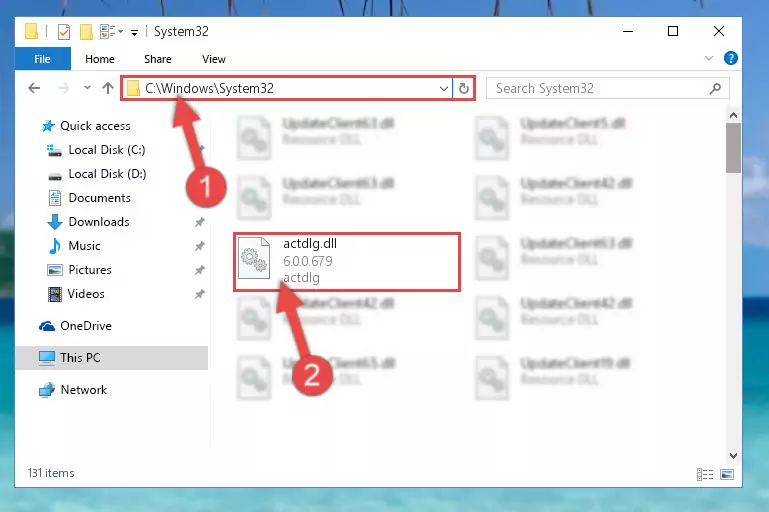This screenshot has height=512, width=769.
Task: Open Documents from the sidebar
Action: 100,198
